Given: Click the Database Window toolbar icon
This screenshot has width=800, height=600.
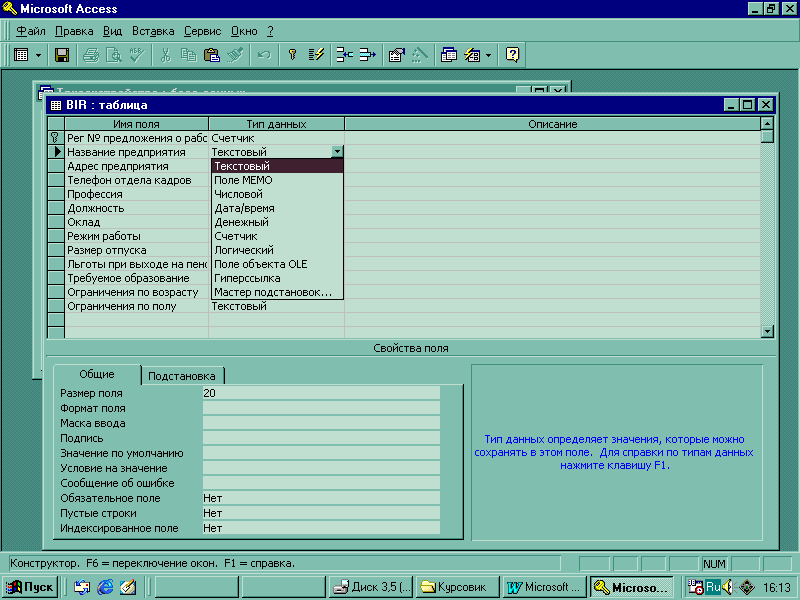Looking at the screenshot, I should tap(449, 55).
